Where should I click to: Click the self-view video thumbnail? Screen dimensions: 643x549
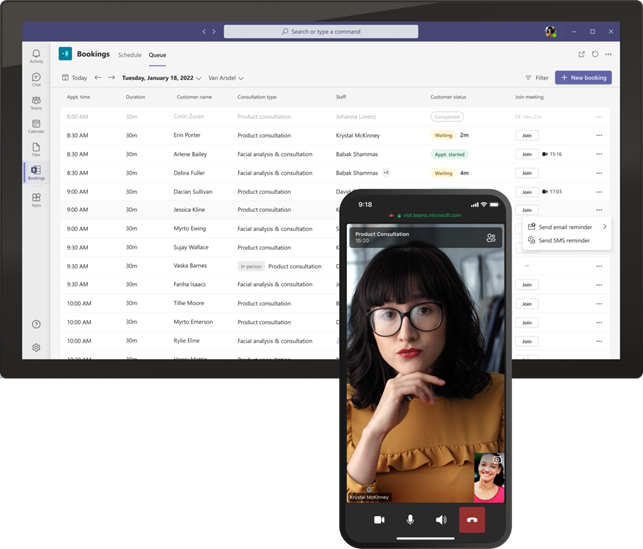point(489,478)
